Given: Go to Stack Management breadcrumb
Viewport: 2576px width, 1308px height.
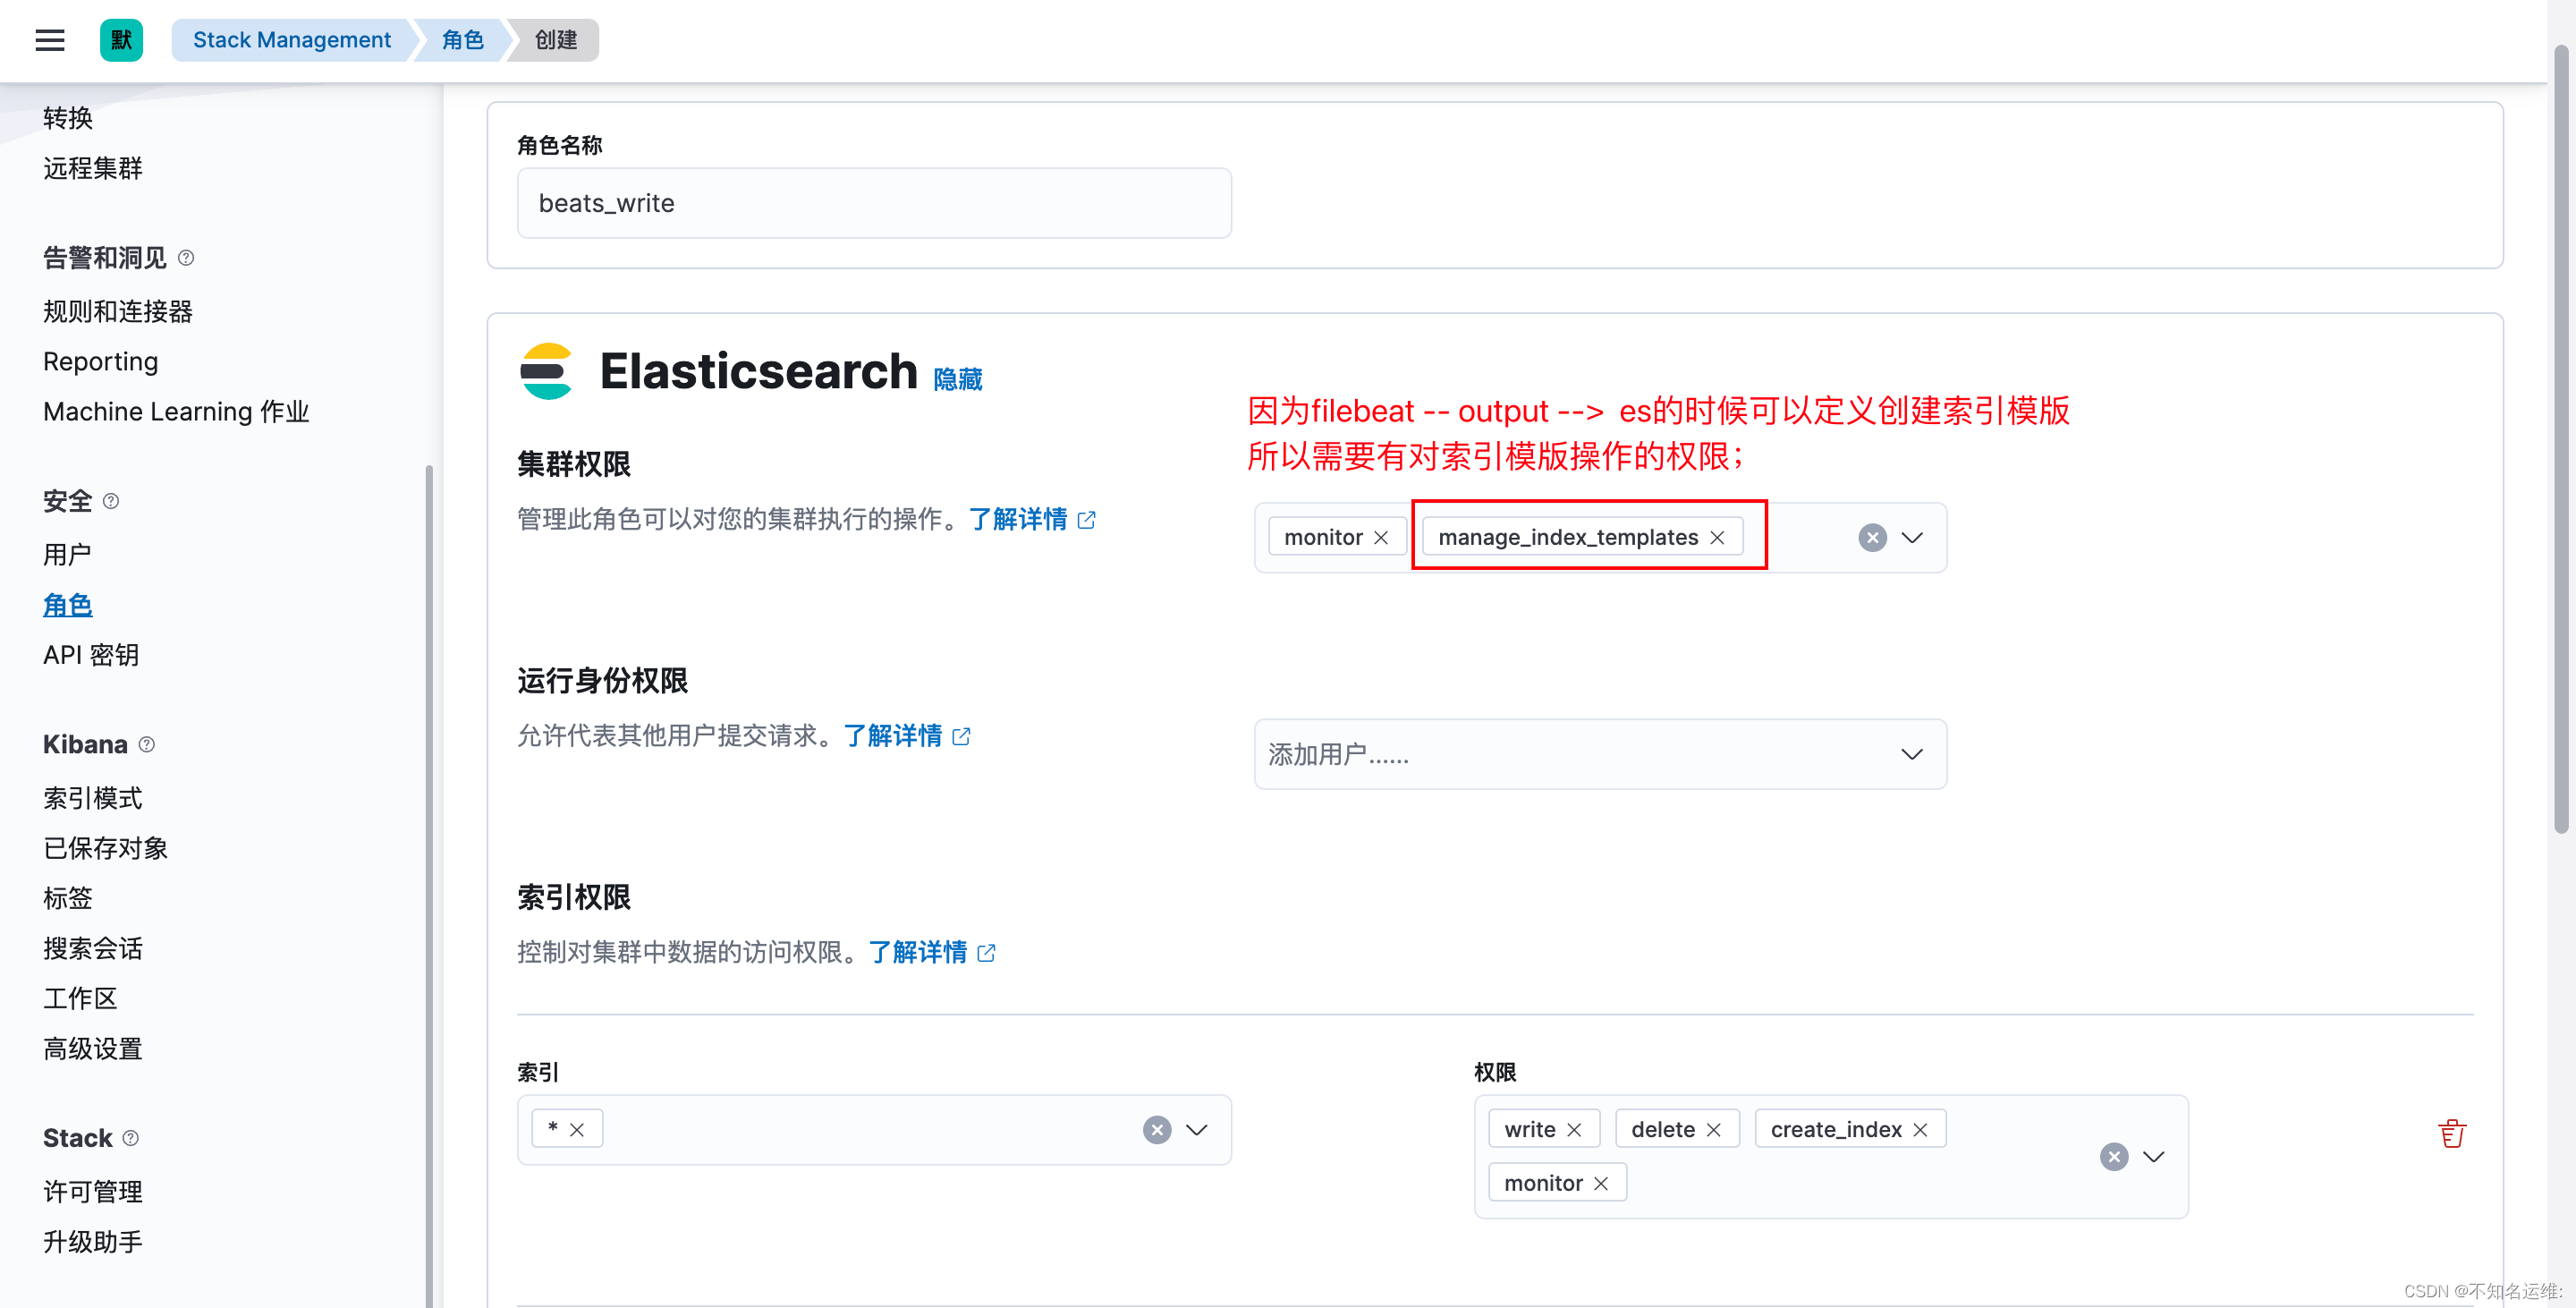Looking at the screenshot, I should (291, 40).
